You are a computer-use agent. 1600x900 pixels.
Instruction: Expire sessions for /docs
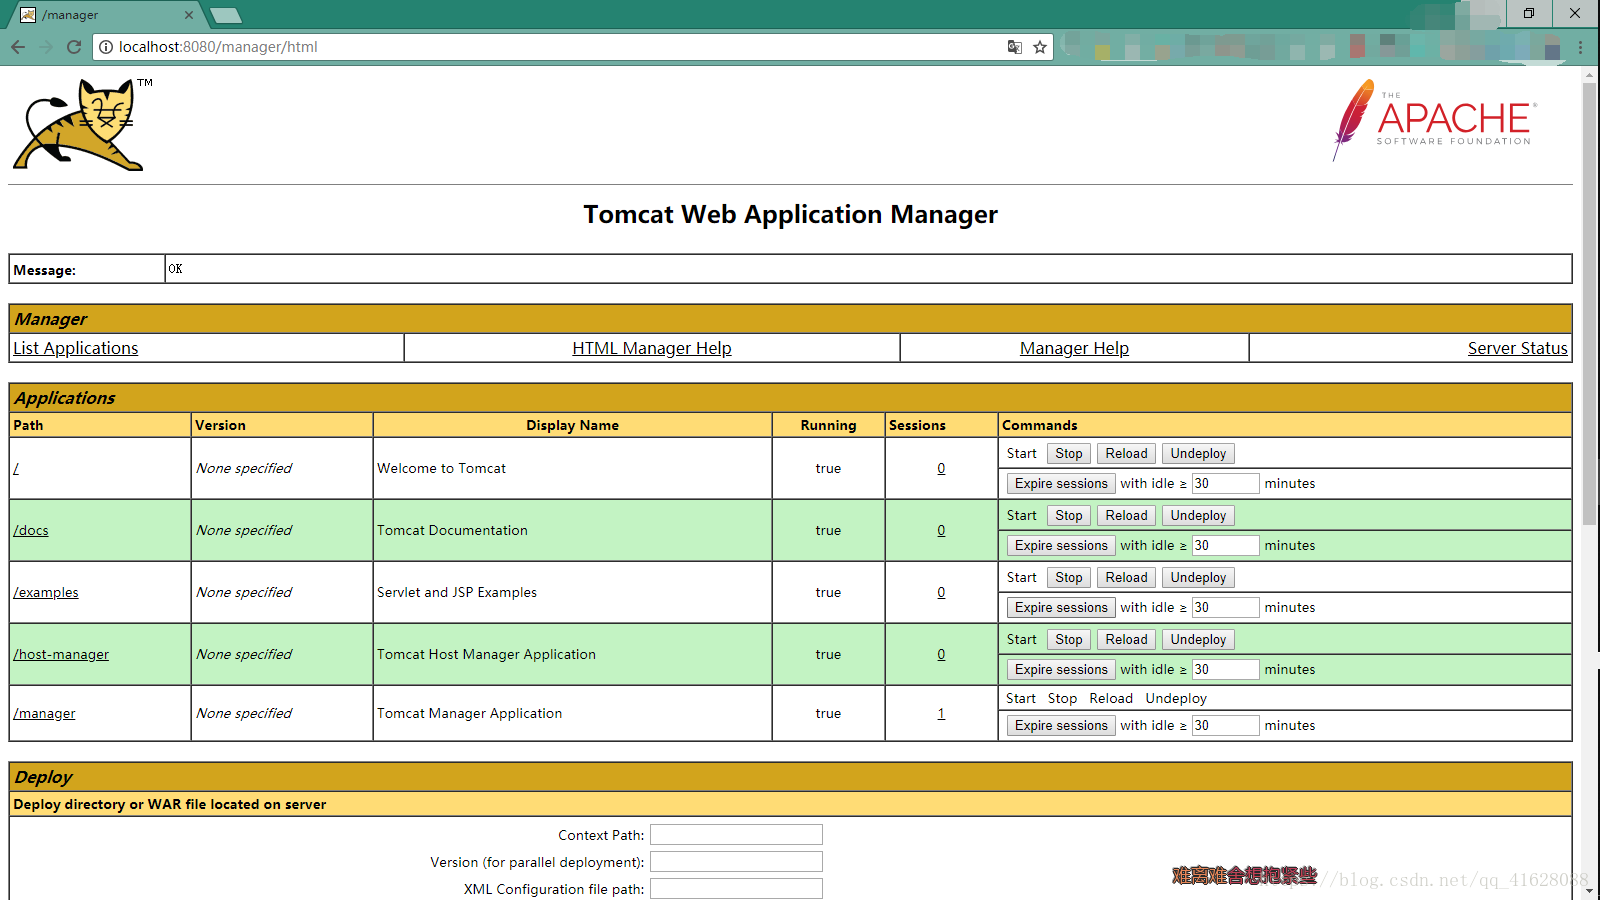tap(1061, 546)
